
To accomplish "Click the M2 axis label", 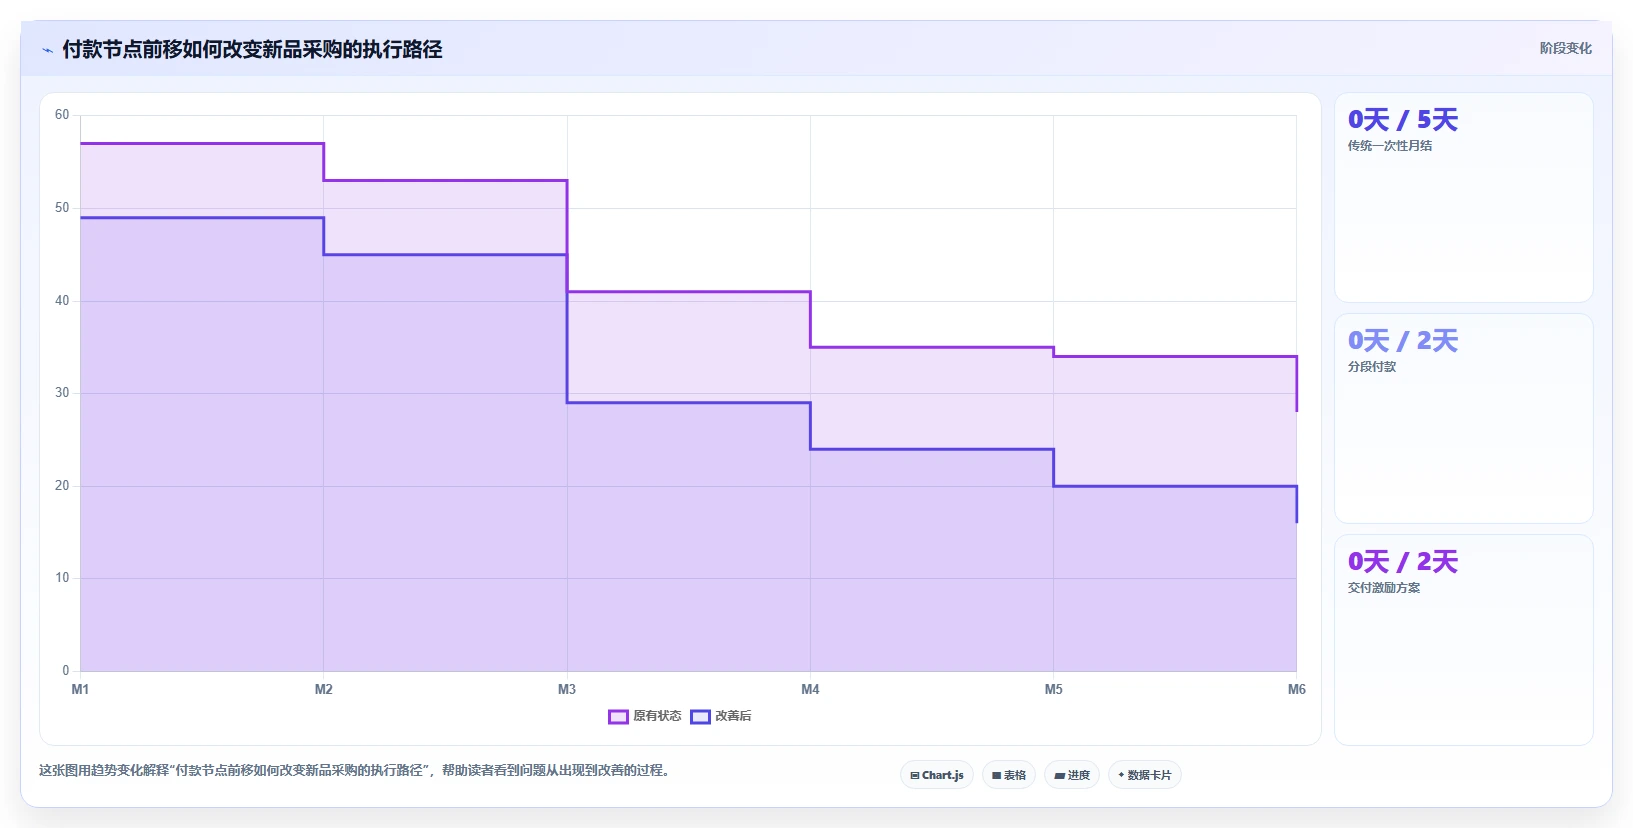I will 323,689.
